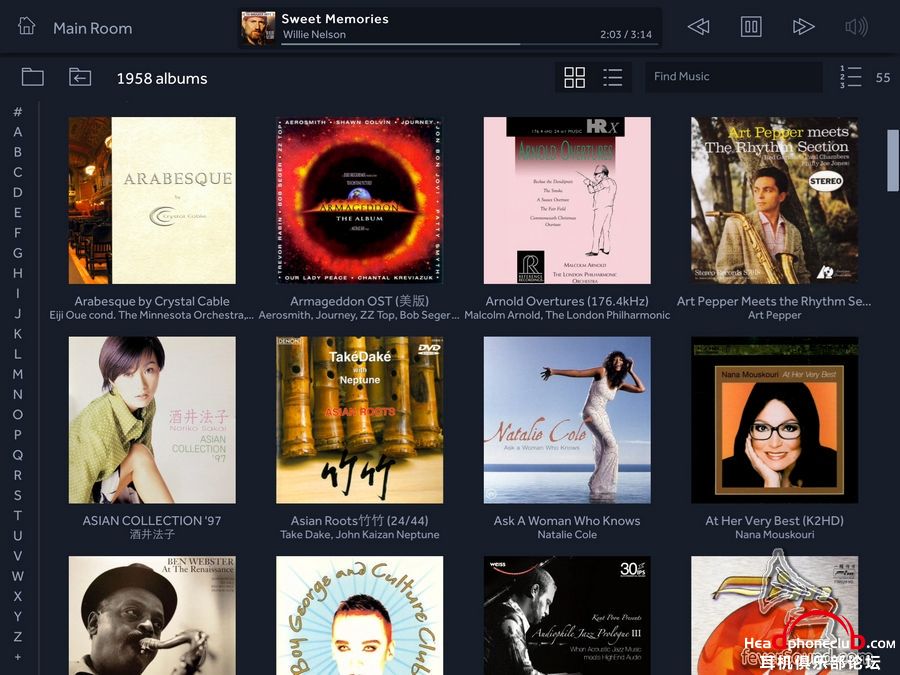Go back with folder arrow icon
The width and height of the screenshot is (900, 675).
coord(80,77)
